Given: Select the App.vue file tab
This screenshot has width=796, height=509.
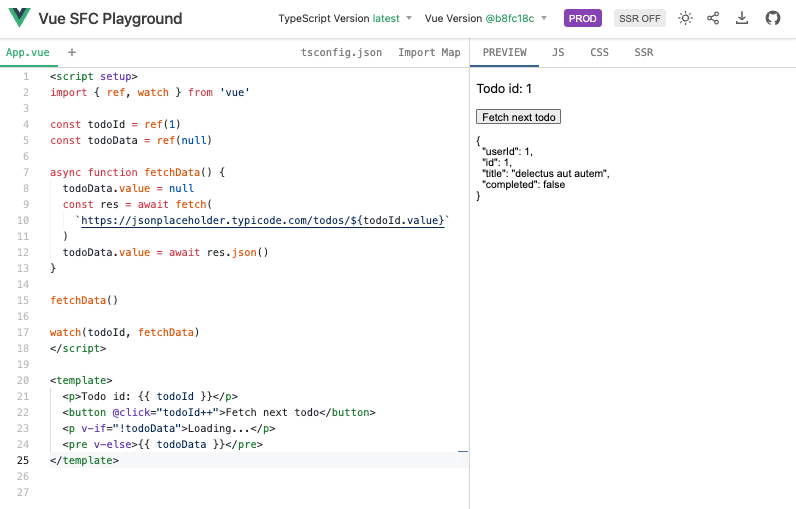Looking at the screenshot, I should 28,52.
